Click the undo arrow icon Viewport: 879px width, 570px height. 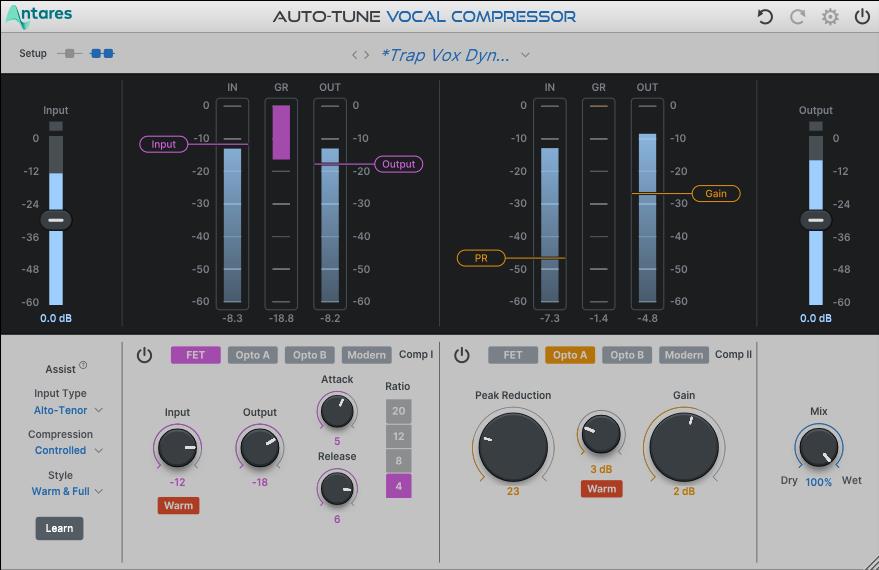point(765,17)
